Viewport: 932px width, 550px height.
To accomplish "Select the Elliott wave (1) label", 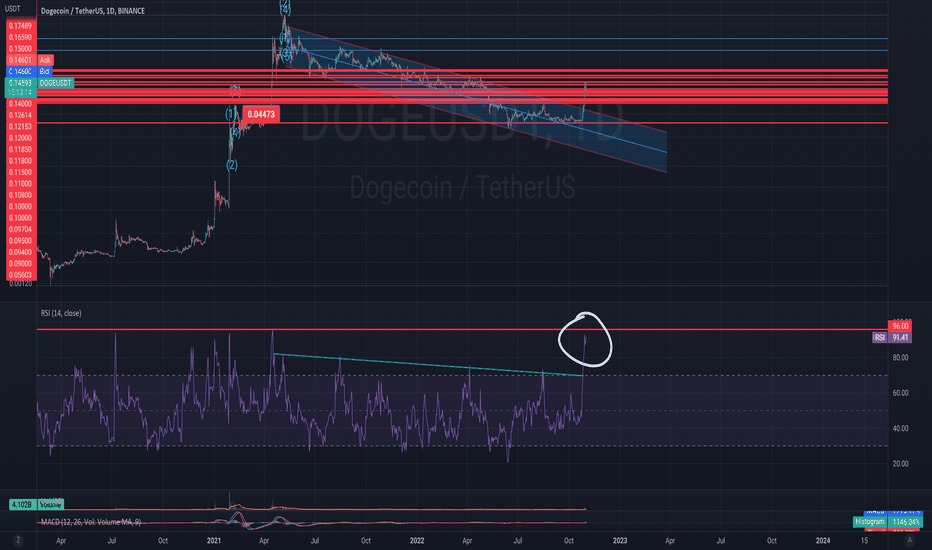I will click(x=231, y=114).
